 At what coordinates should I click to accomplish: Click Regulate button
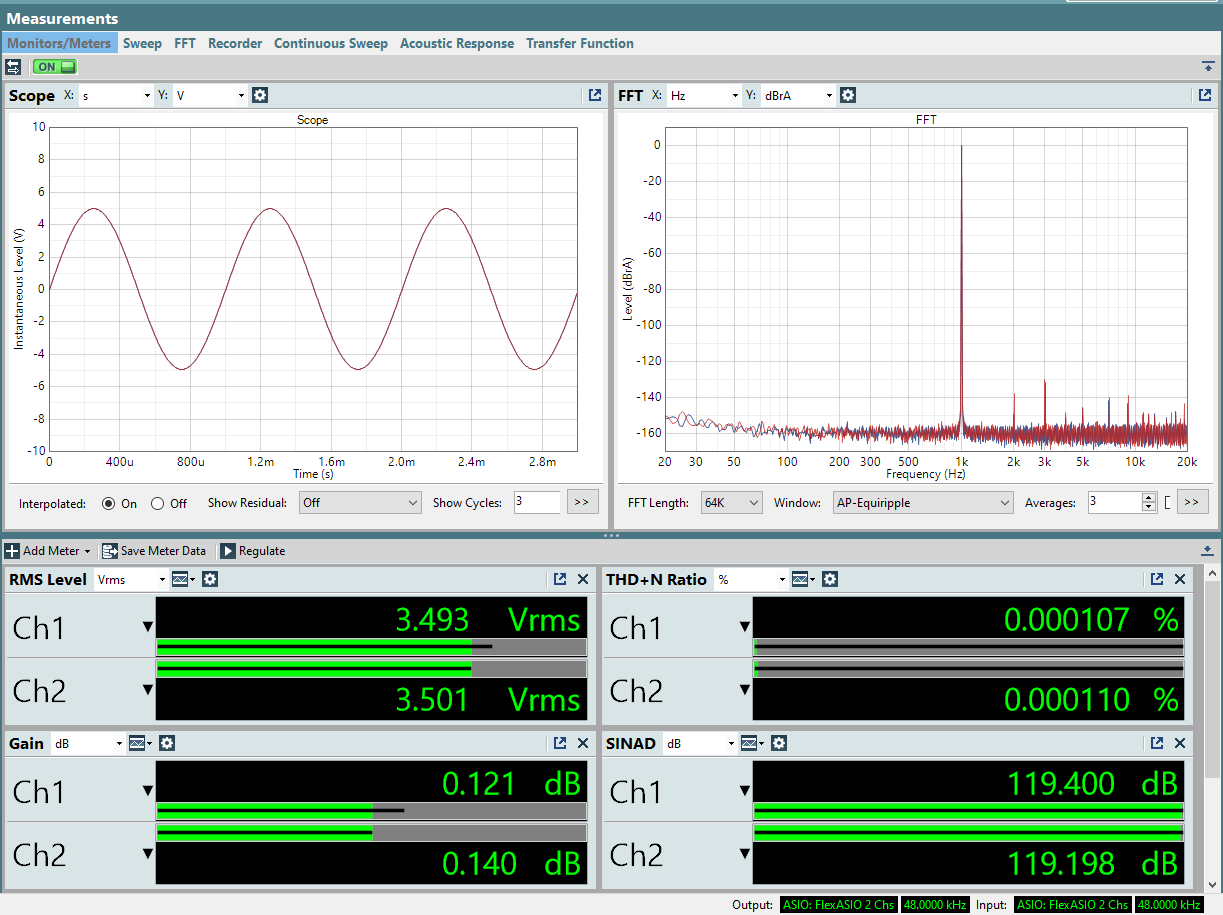tap(252, 551)
